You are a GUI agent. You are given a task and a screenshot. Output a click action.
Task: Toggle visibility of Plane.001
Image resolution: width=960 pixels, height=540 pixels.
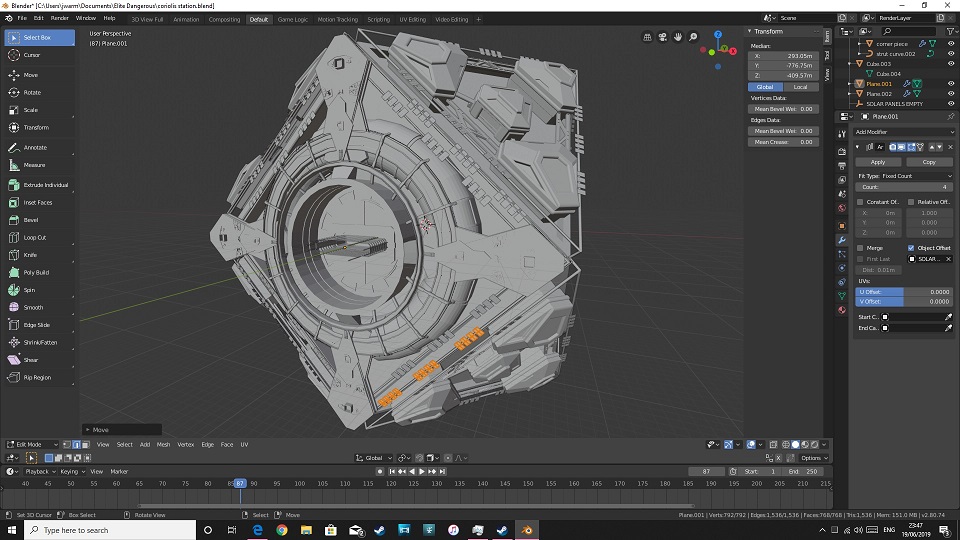951,84
